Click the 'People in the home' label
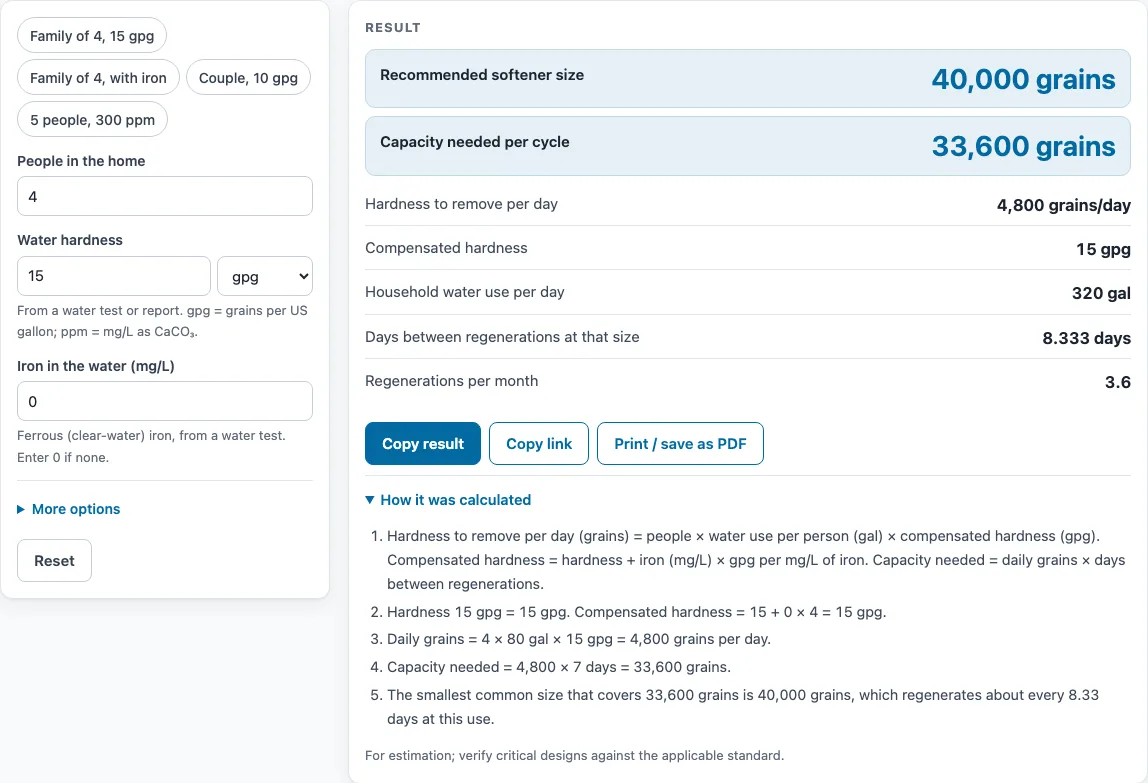Image resolution: width=1148 pixels, height=783 pixels. [x=81, y=161]
